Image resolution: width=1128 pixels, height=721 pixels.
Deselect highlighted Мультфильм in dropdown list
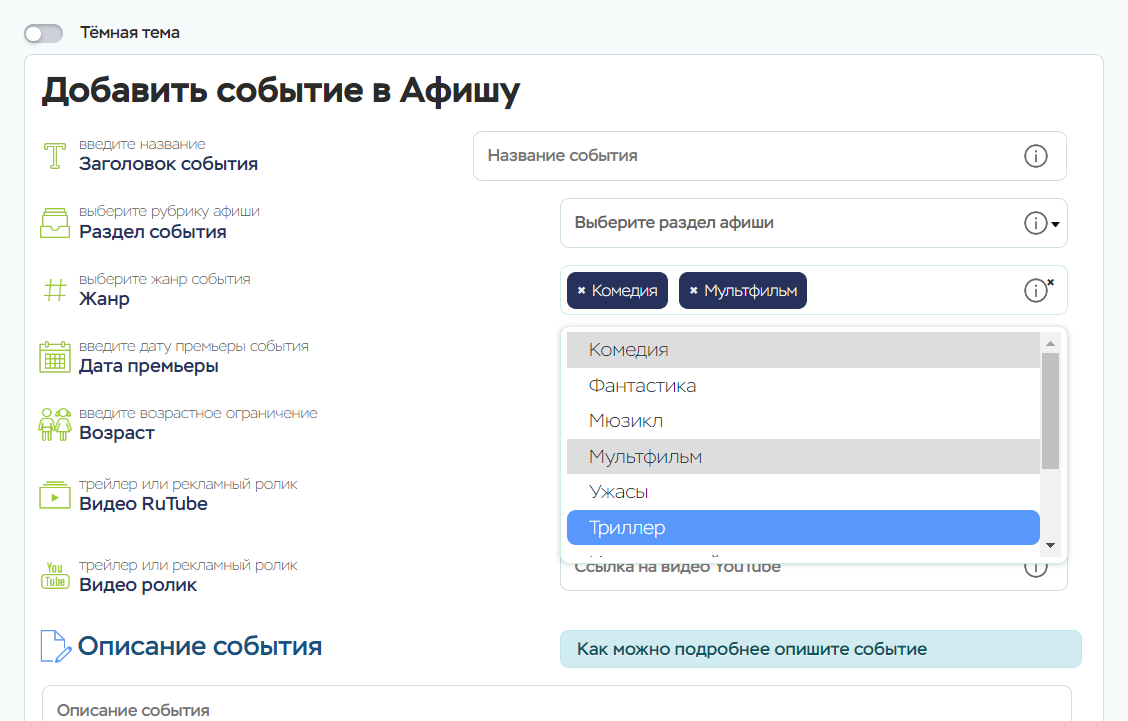click(803, 457)
